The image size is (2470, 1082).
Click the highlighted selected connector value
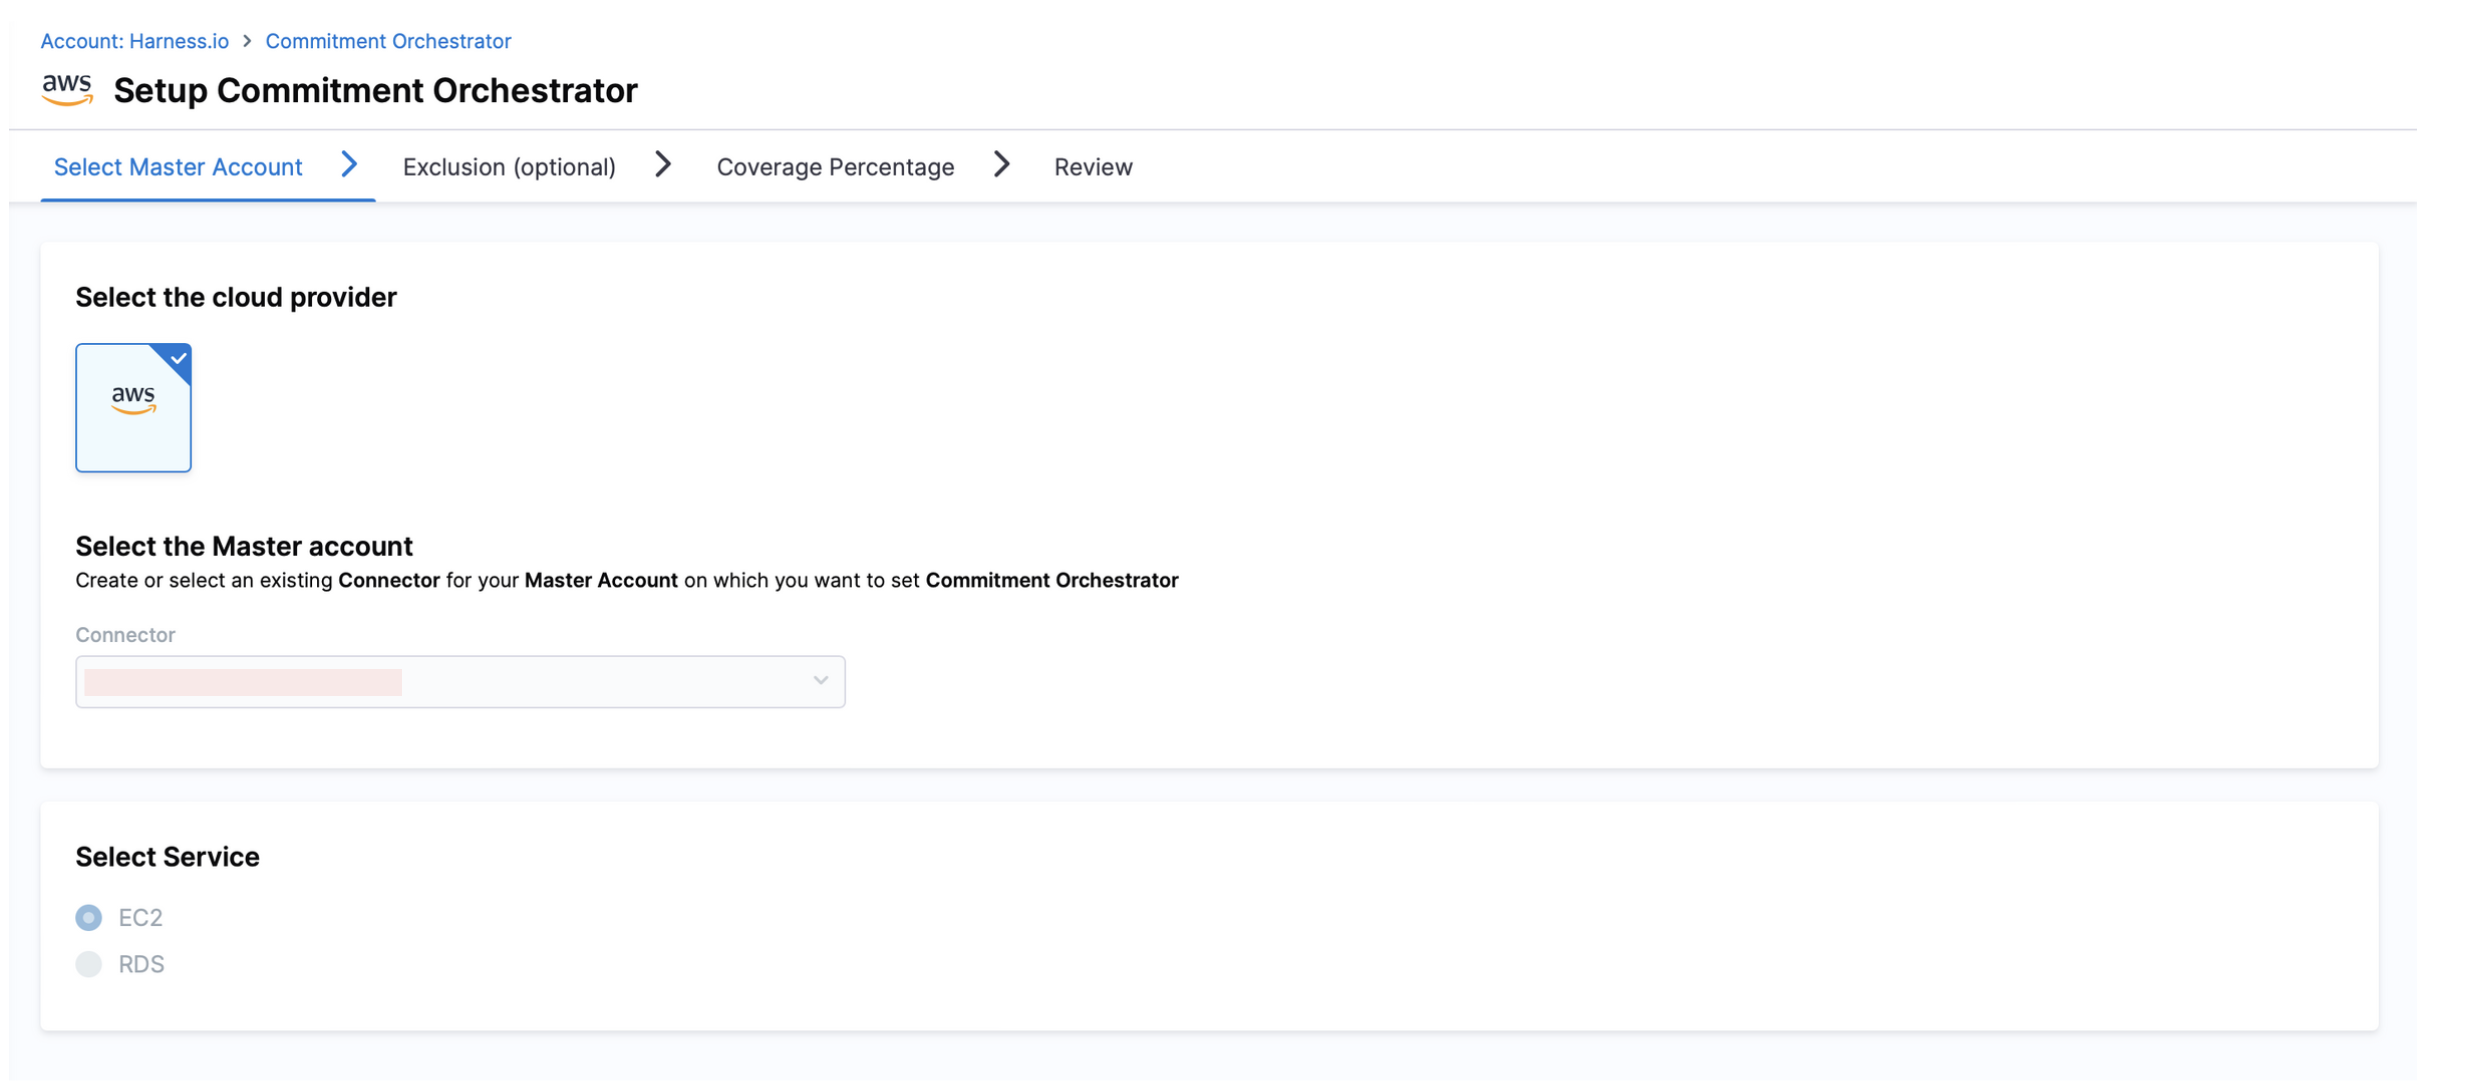point(243,682)
